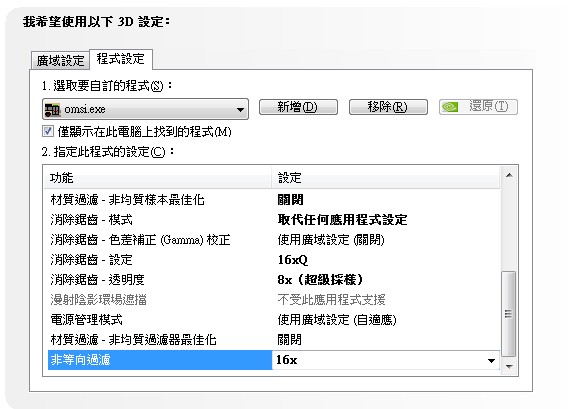Click the scrollbar up arrow
The height and width of the screenshot is (409, 568).
[509, 176]
